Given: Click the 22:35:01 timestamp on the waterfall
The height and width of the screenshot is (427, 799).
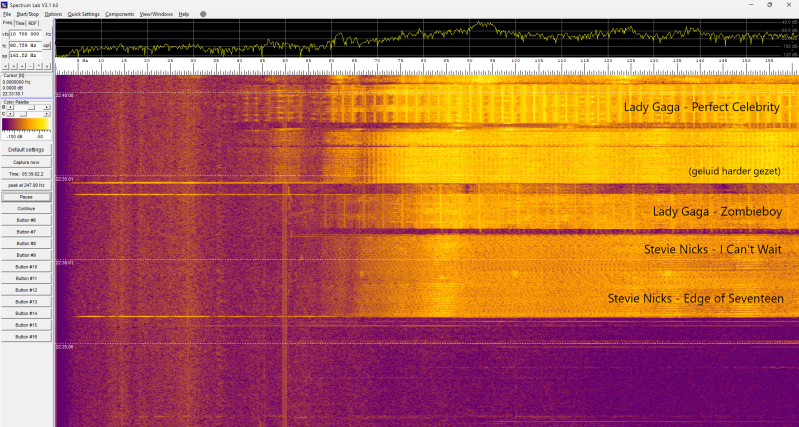Looking at the screenshot, I should (65, 179).
